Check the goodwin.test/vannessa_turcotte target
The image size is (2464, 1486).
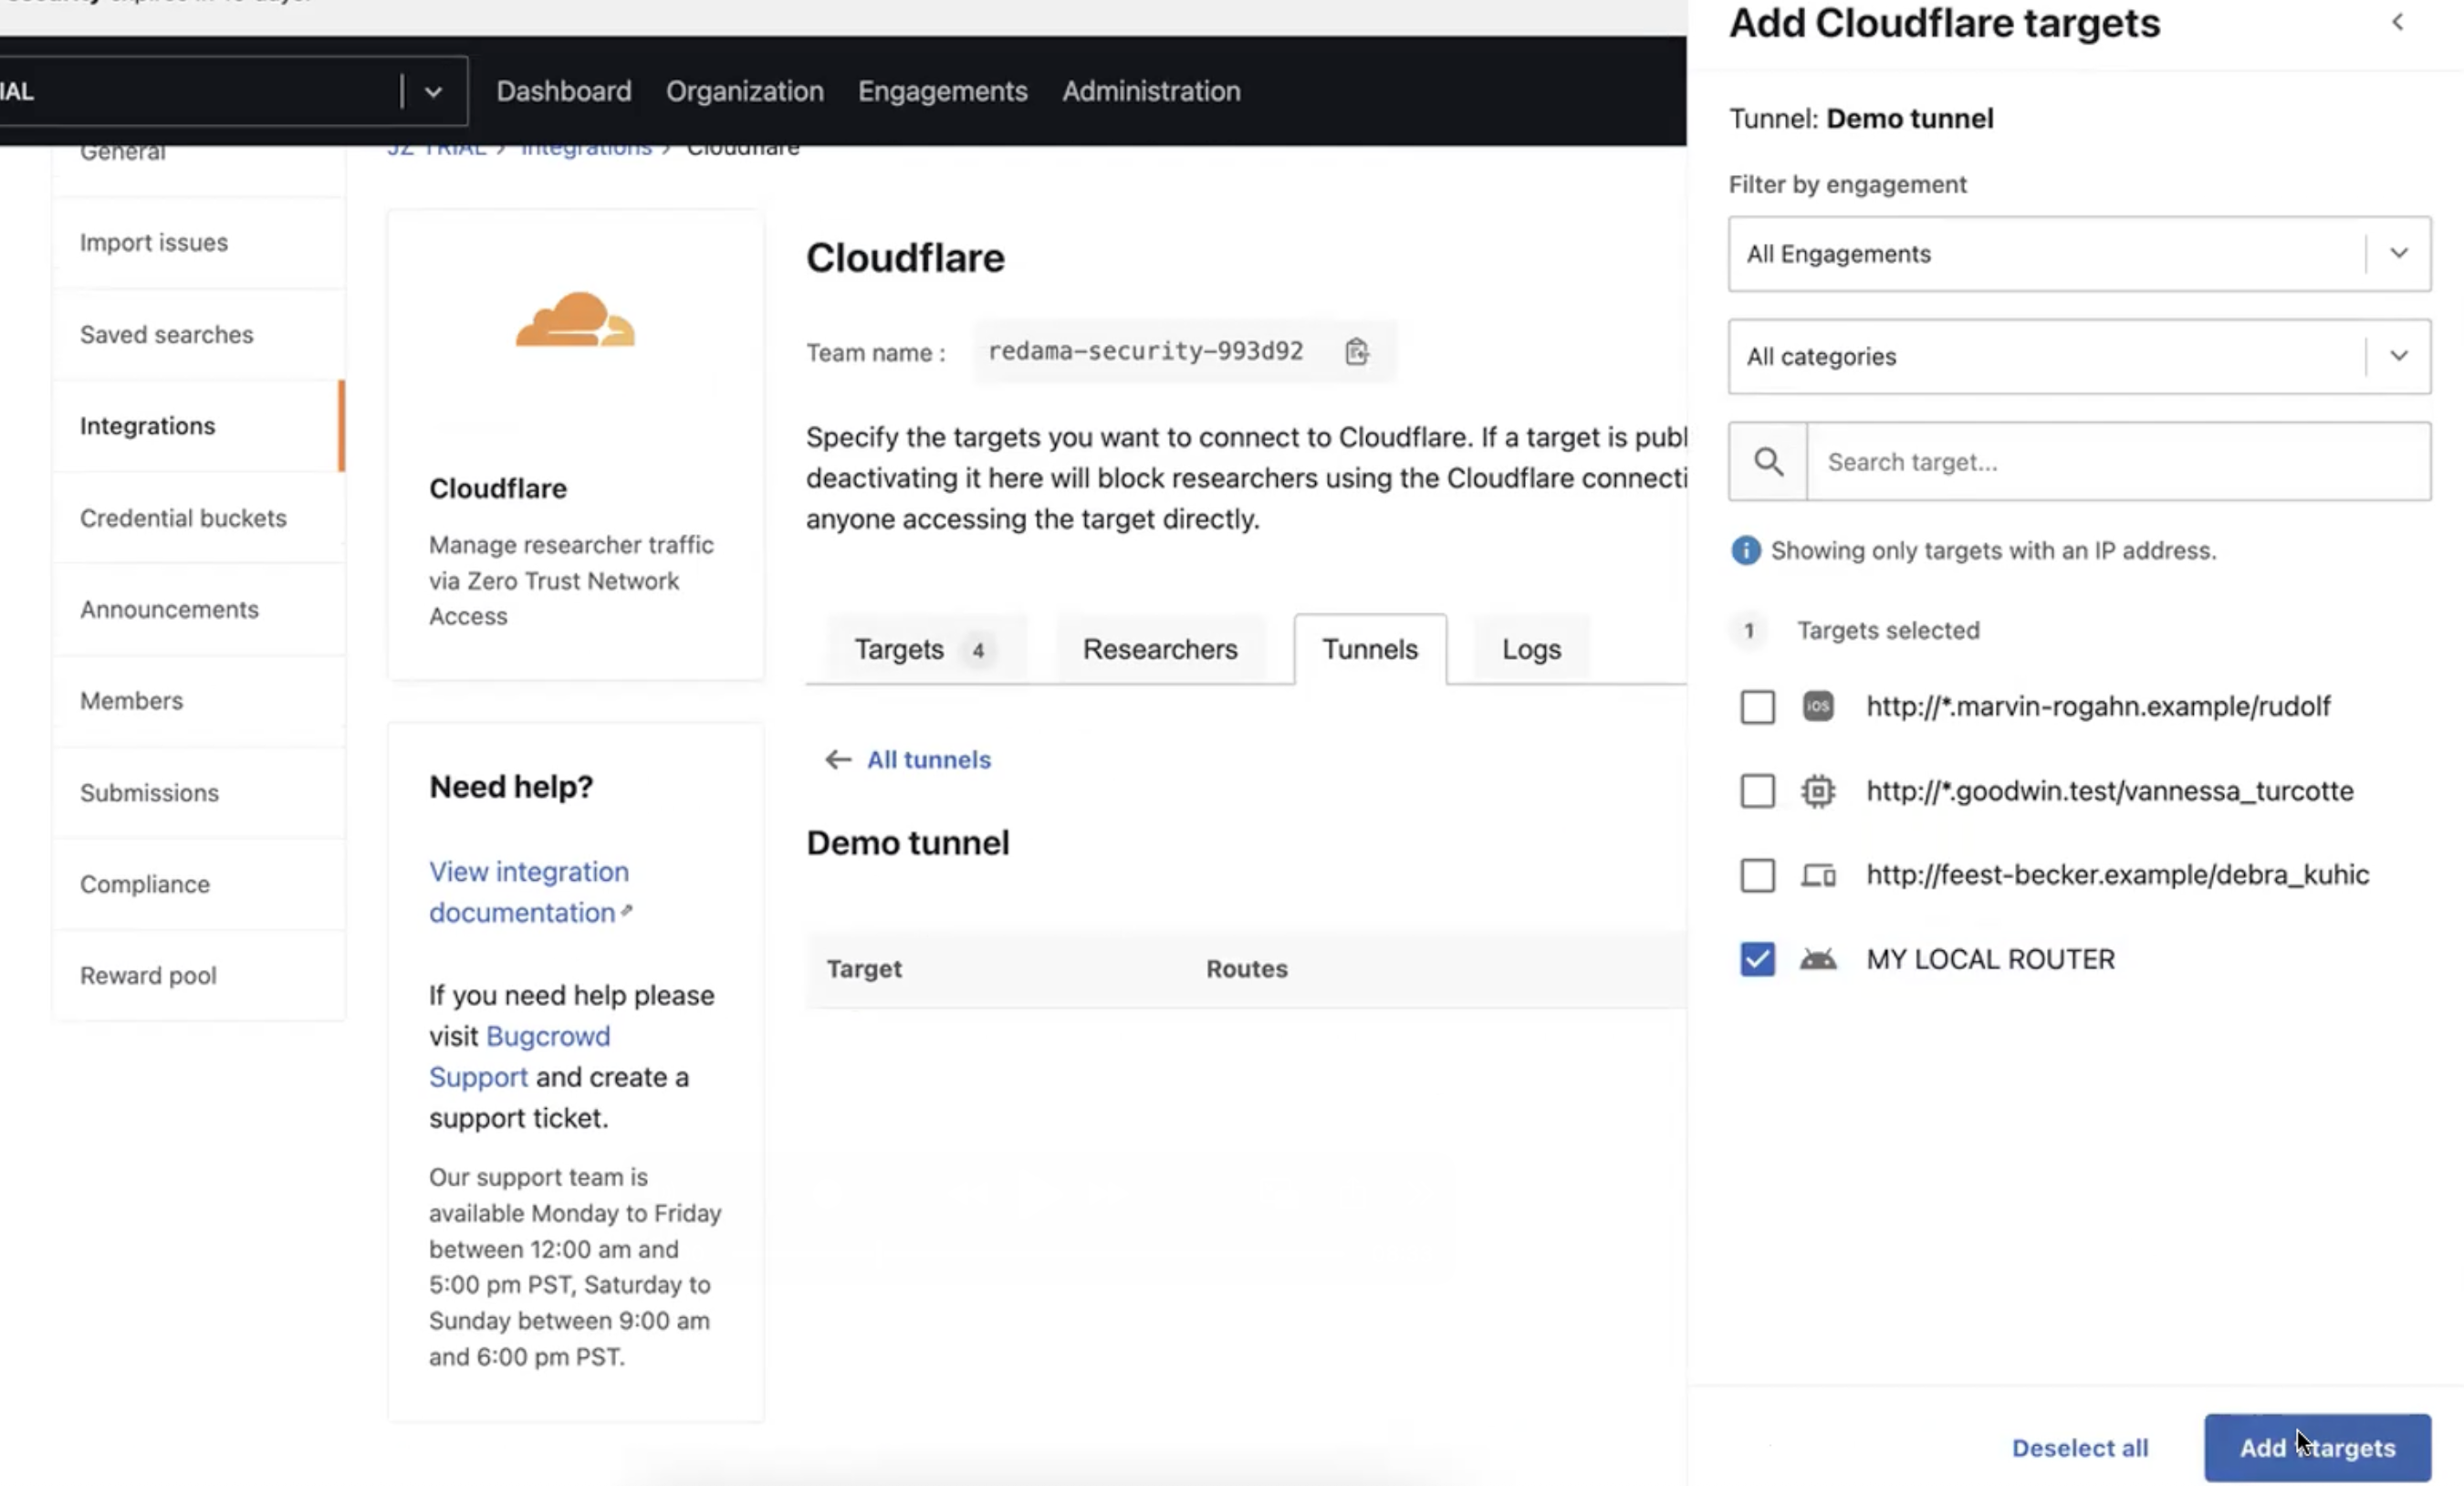[x=1757, y=791]
